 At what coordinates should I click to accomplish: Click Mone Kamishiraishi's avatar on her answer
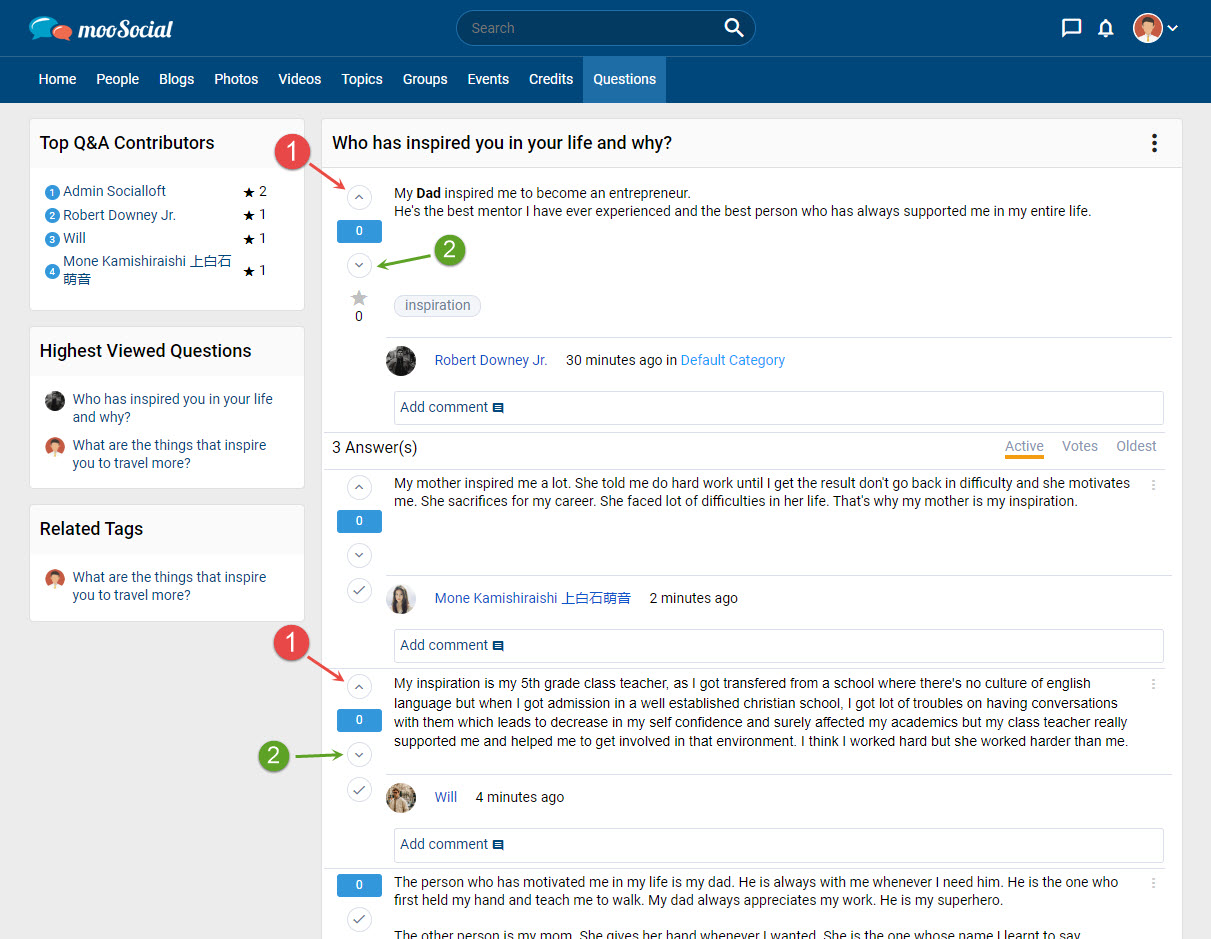coord(401,599)
